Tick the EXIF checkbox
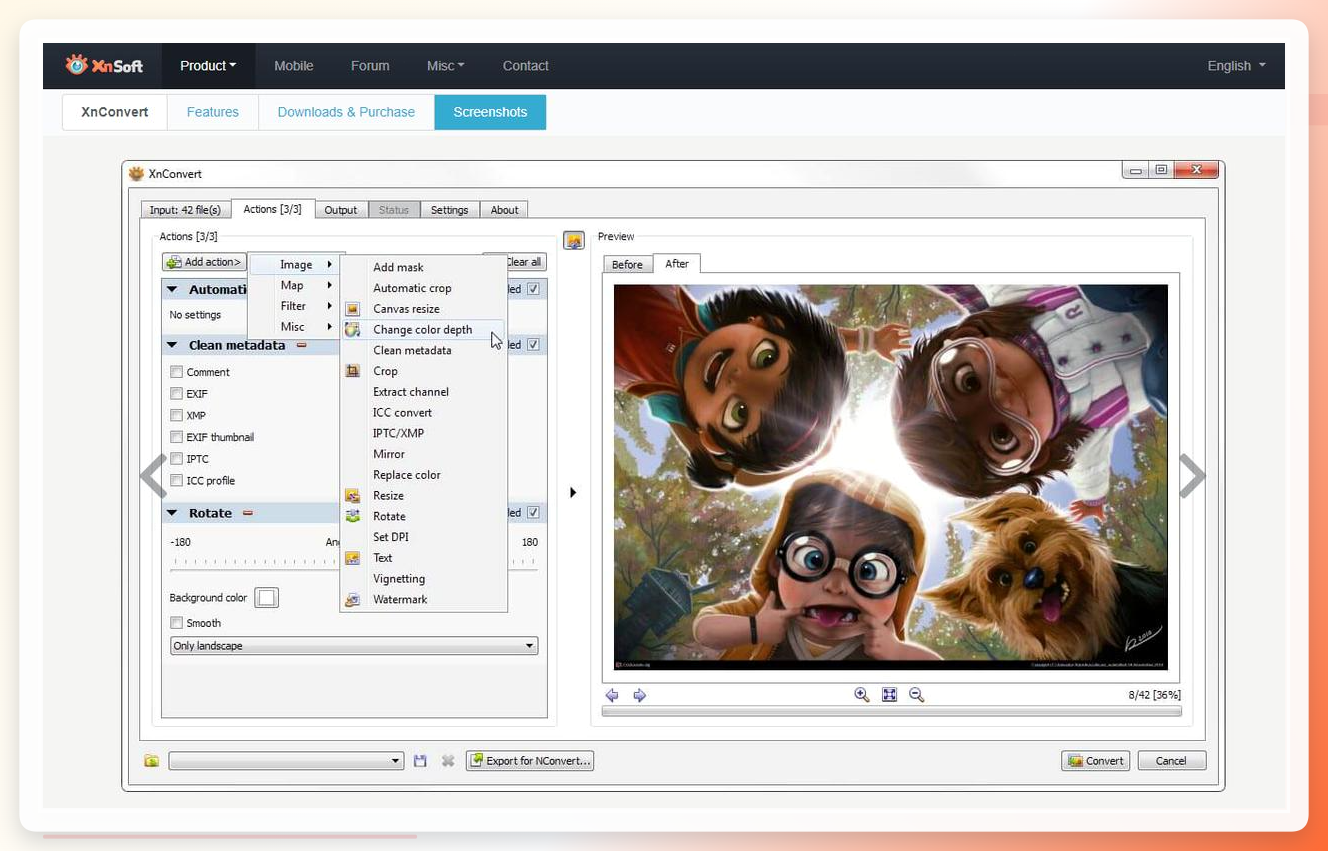The width and height of the screenshot is (1328, 851). [x=176, y=394]
